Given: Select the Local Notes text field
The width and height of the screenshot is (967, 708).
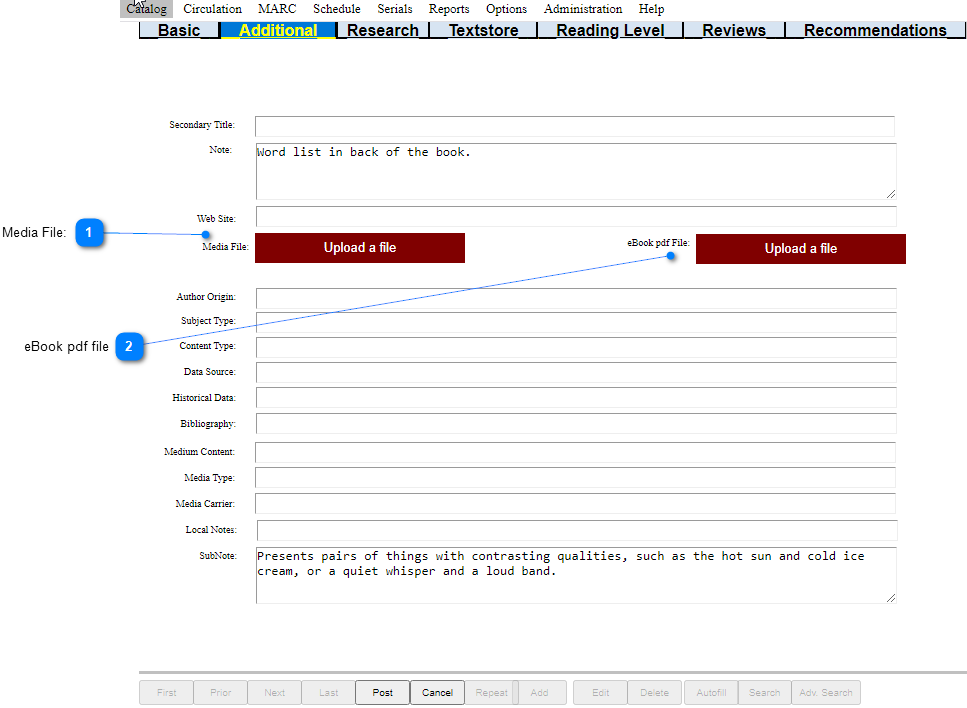Looking at the screenshot, I should [576, 530].
